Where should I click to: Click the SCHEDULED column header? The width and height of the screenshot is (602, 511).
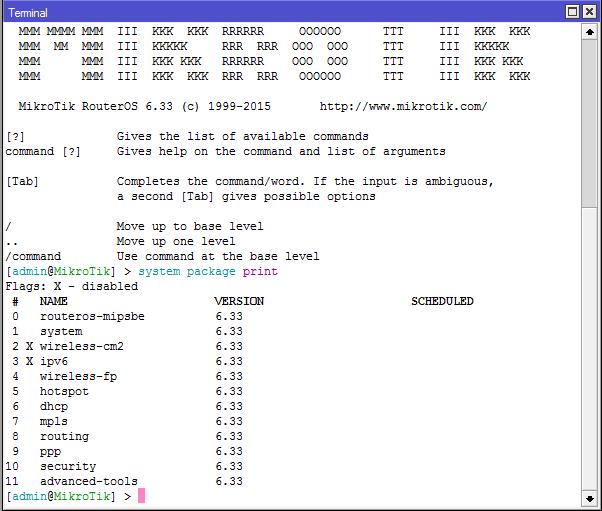[x=442, y=301]
